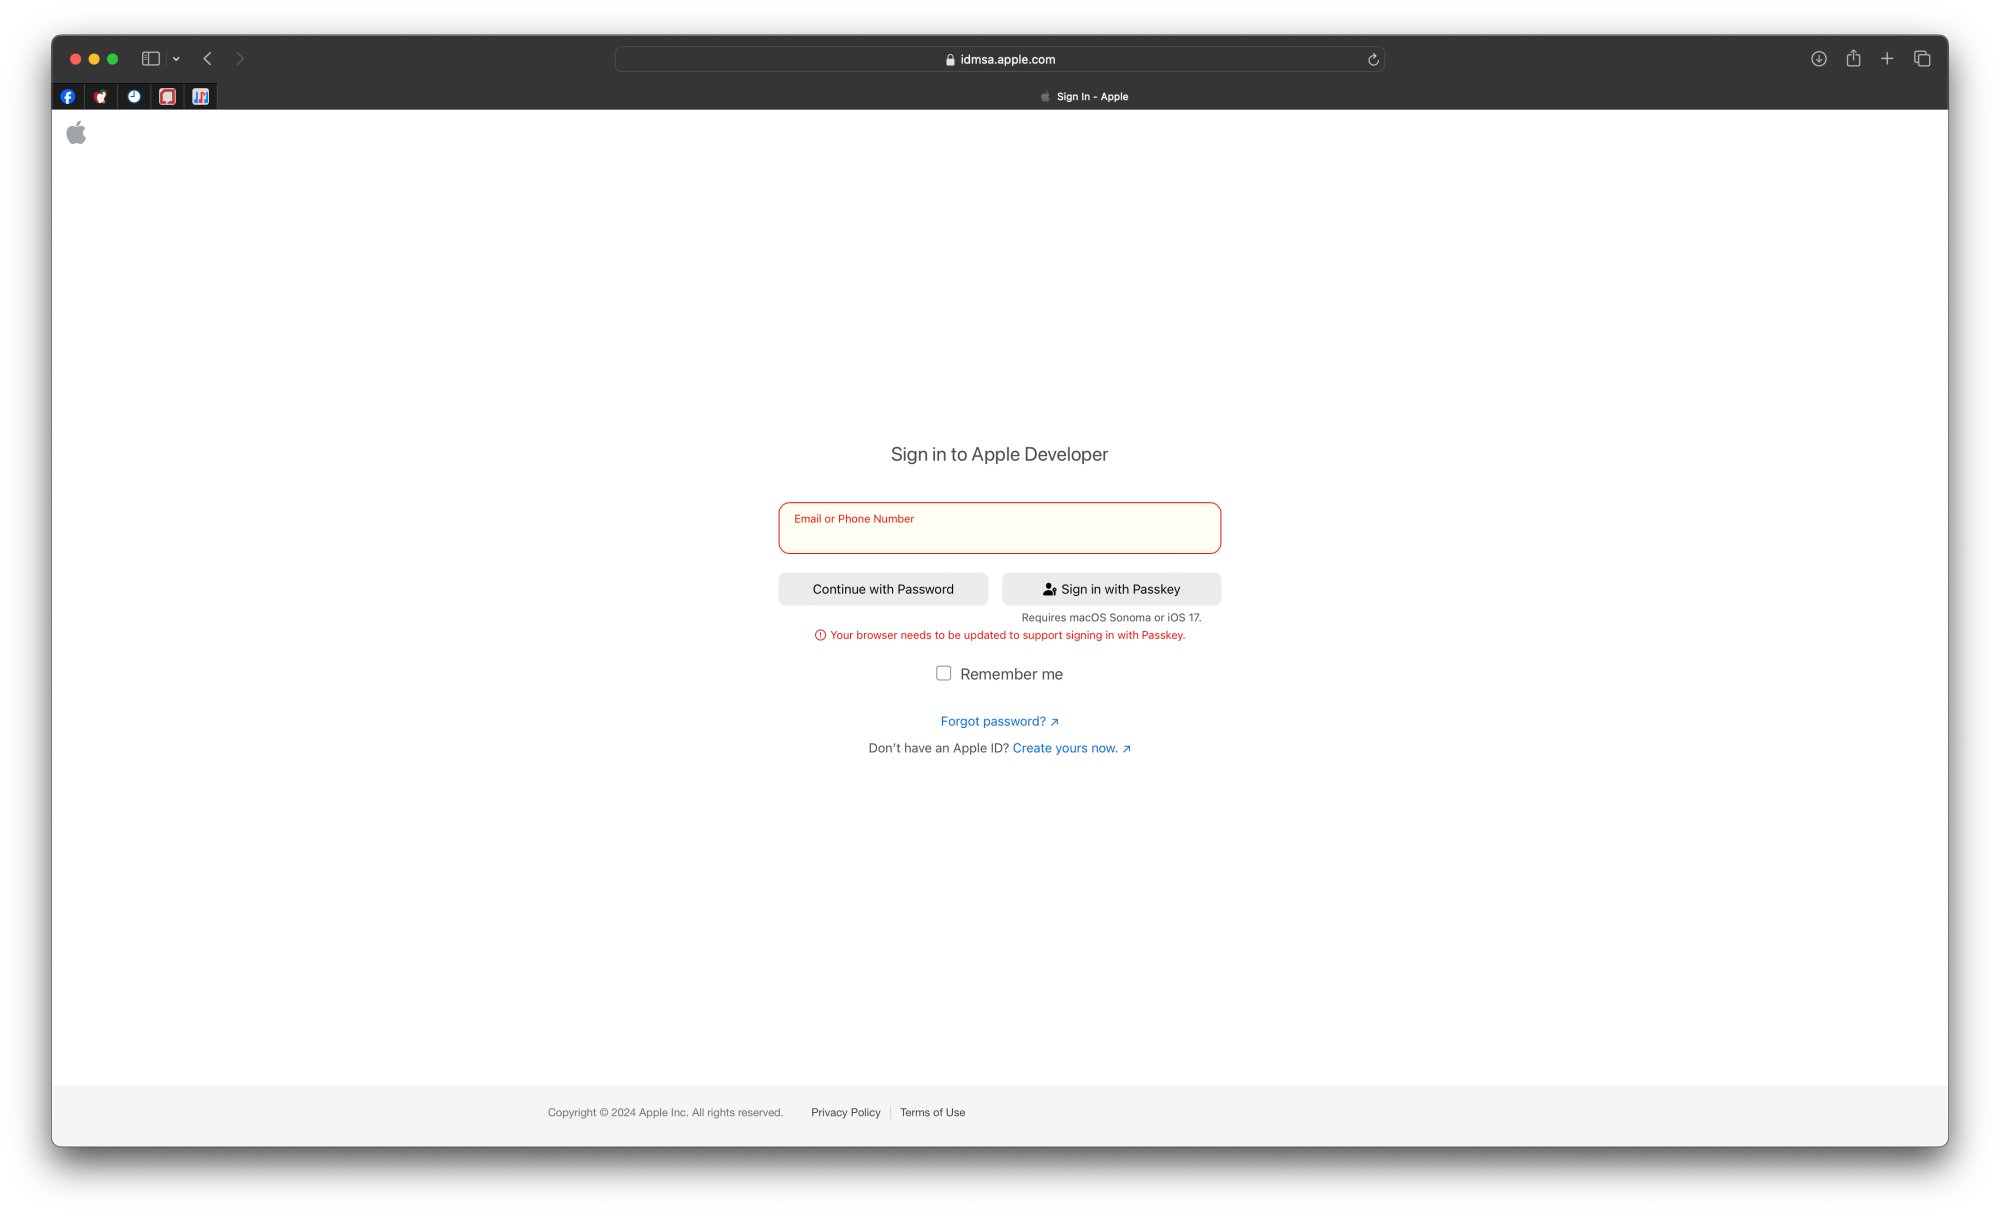Click the Apple logo on the page
Image resolution: width=2000 pixels, height=1215 pixels.
(x=76, y=133)
